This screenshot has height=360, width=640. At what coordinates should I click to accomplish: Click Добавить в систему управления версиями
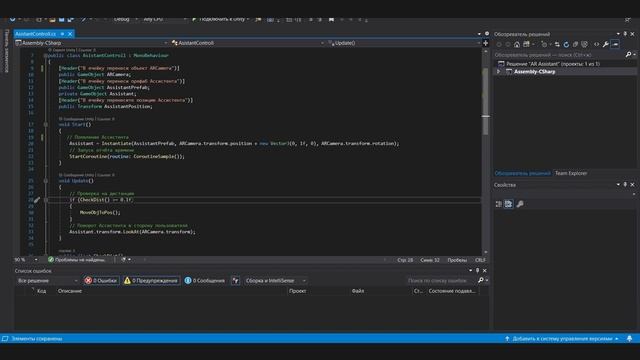click(562, 339)
